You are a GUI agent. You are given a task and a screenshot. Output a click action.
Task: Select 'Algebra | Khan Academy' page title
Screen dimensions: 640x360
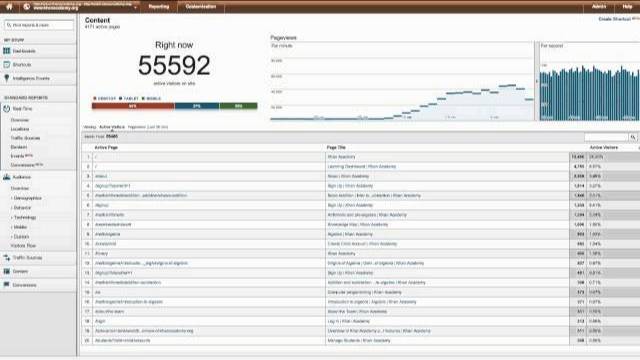[x=350, y=234]
